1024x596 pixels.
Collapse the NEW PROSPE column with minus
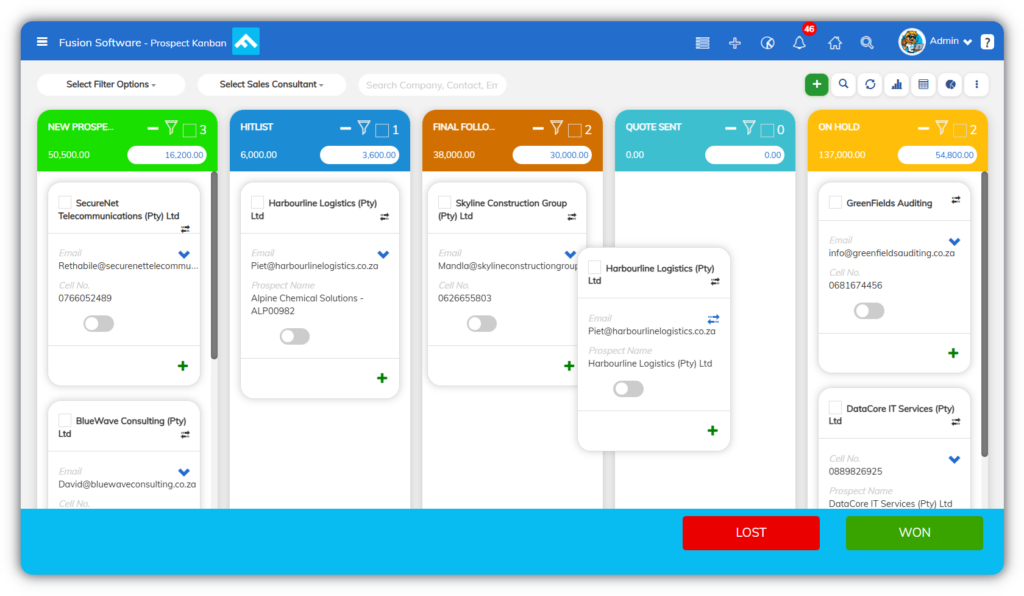click(153, 129)
